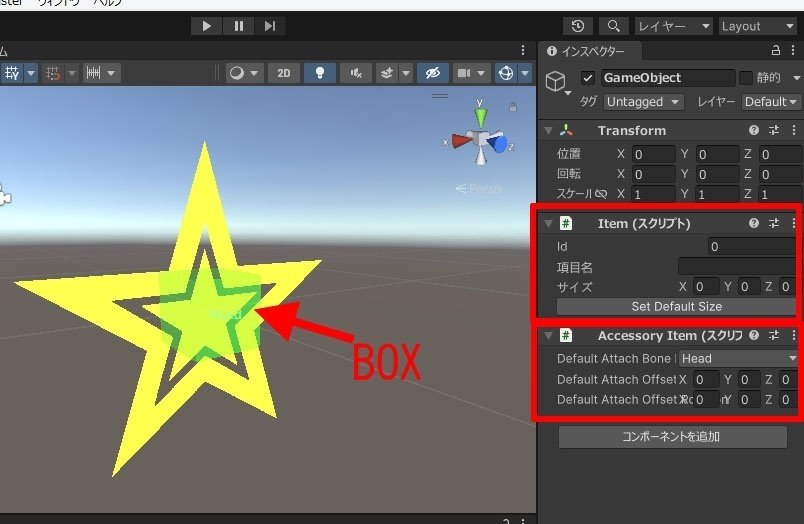Collapse the Item script component
Screen dimensions: 804x524
pyautogui.click(x=548, y=224)
